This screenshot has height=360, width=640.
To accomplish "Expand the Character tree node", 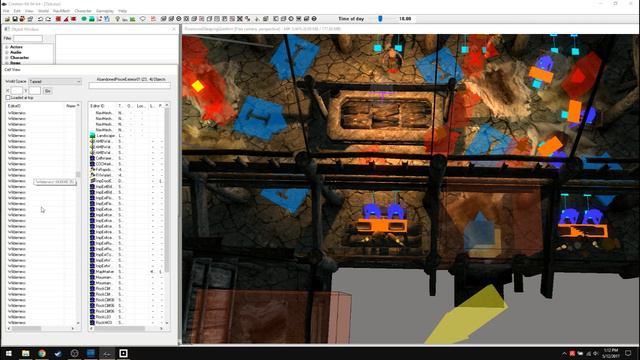I will pyautogui.click(x=7, y=58).
